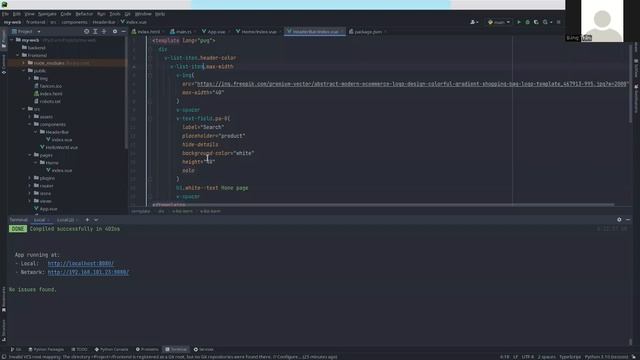
Task: Collapse the public folder
Action: 24,71
